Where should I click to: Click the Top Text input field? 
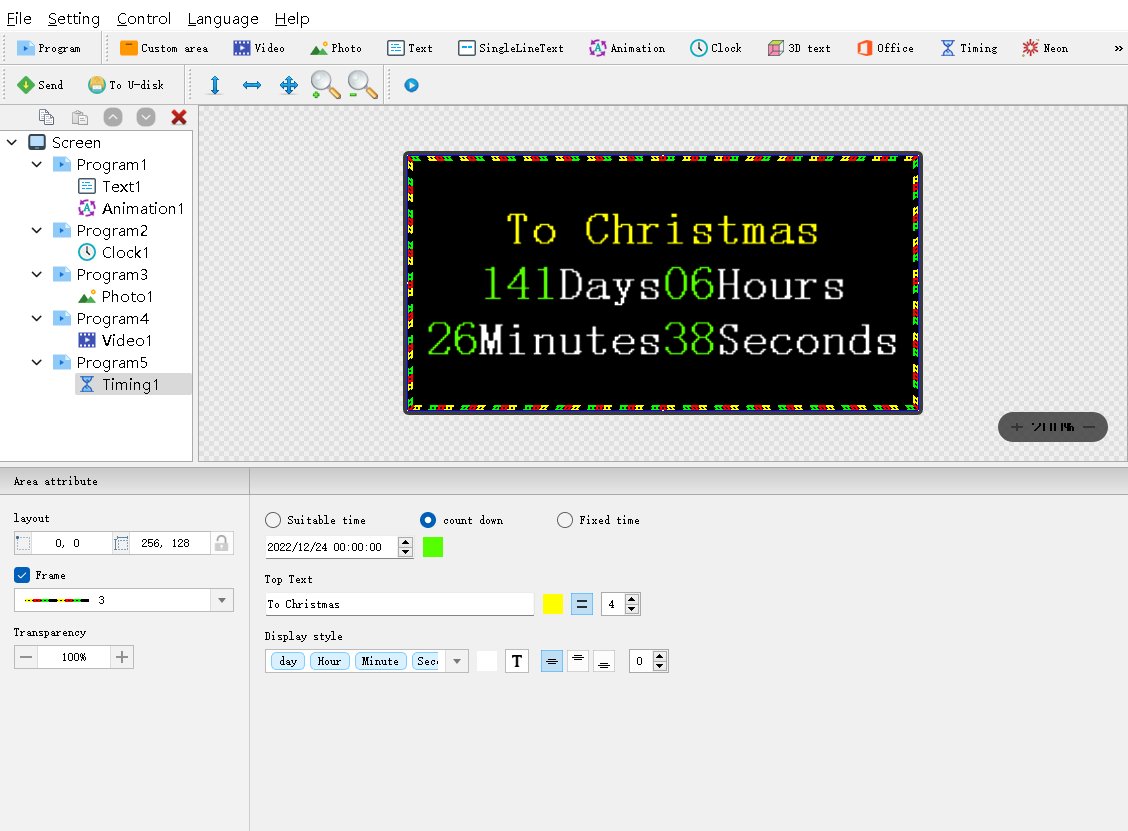tap(399, 604)
